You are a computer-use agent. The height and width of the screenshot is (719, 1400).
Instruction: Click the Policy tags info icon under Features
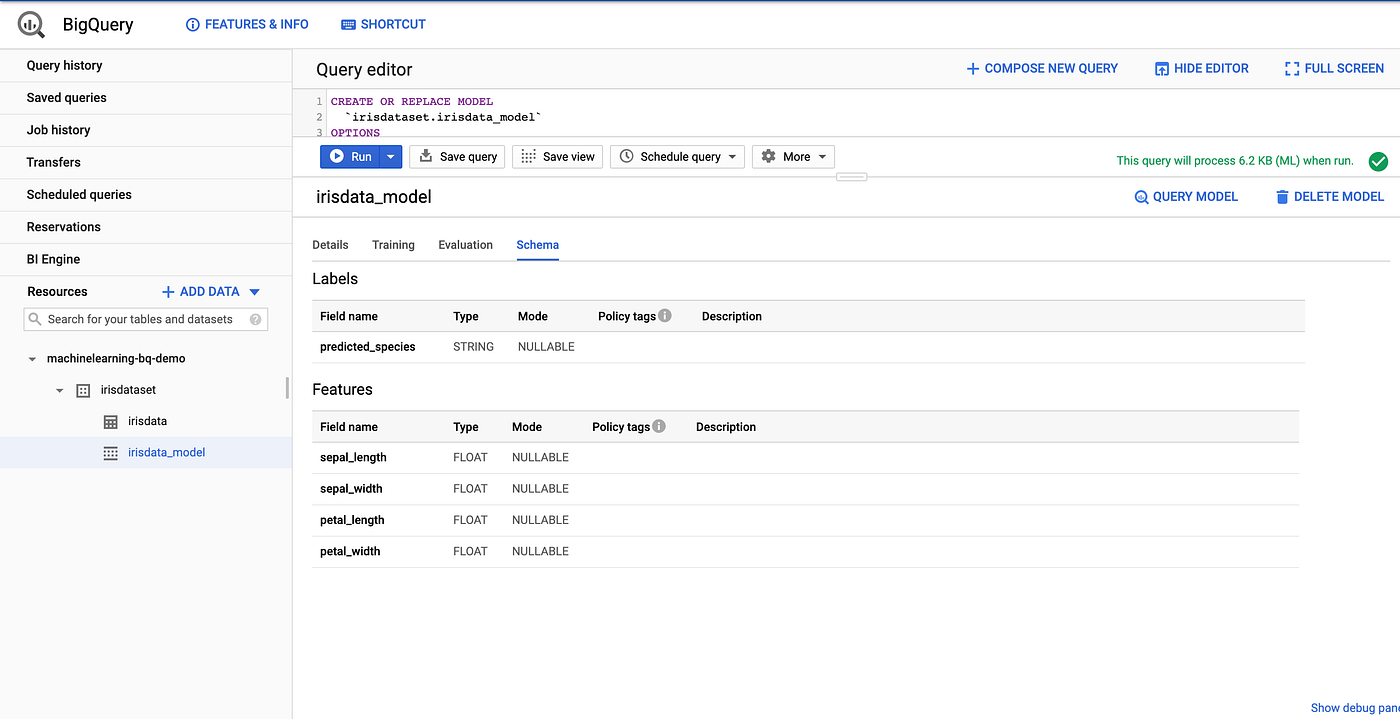[x=660, y=425]
